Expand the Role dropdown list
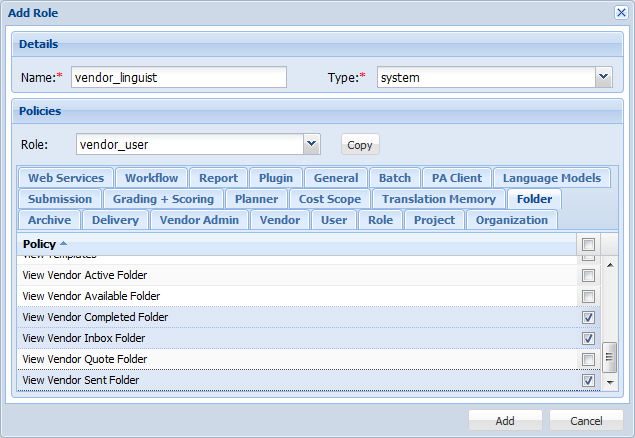The image size is (635, 438). pos(312,144)
